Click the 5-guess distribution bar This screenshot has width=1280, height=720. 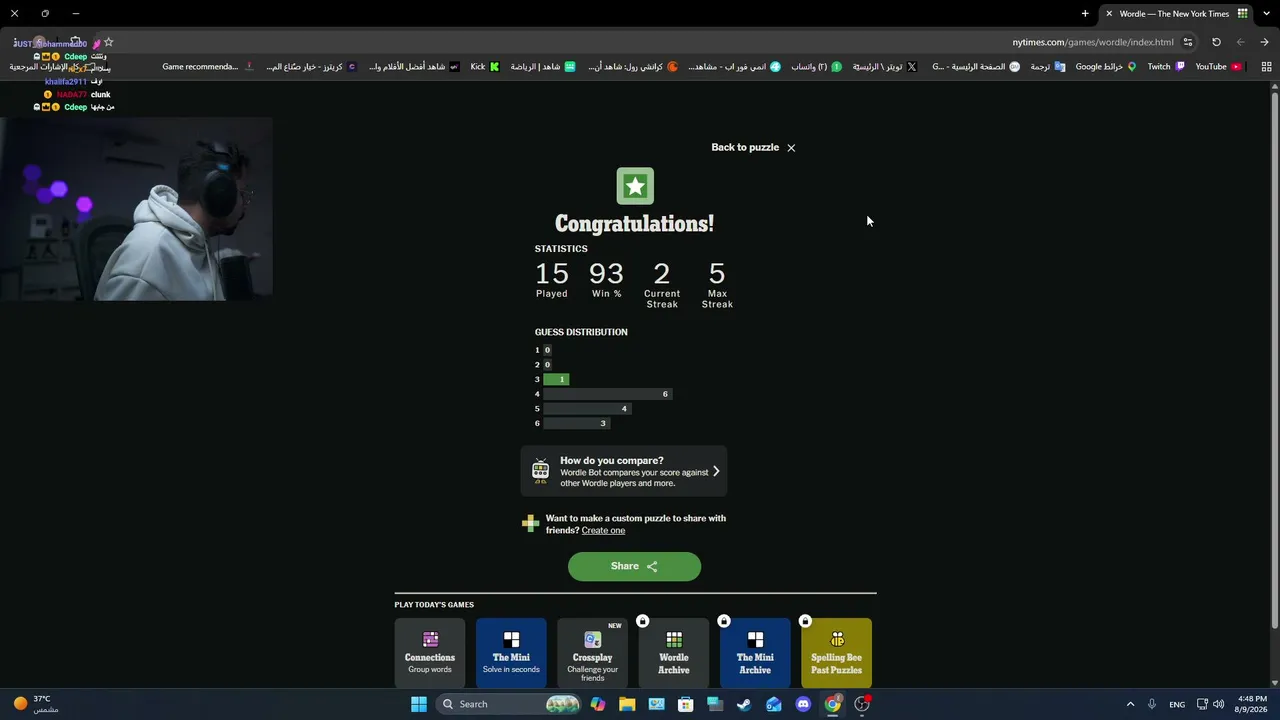pos(587,409)
